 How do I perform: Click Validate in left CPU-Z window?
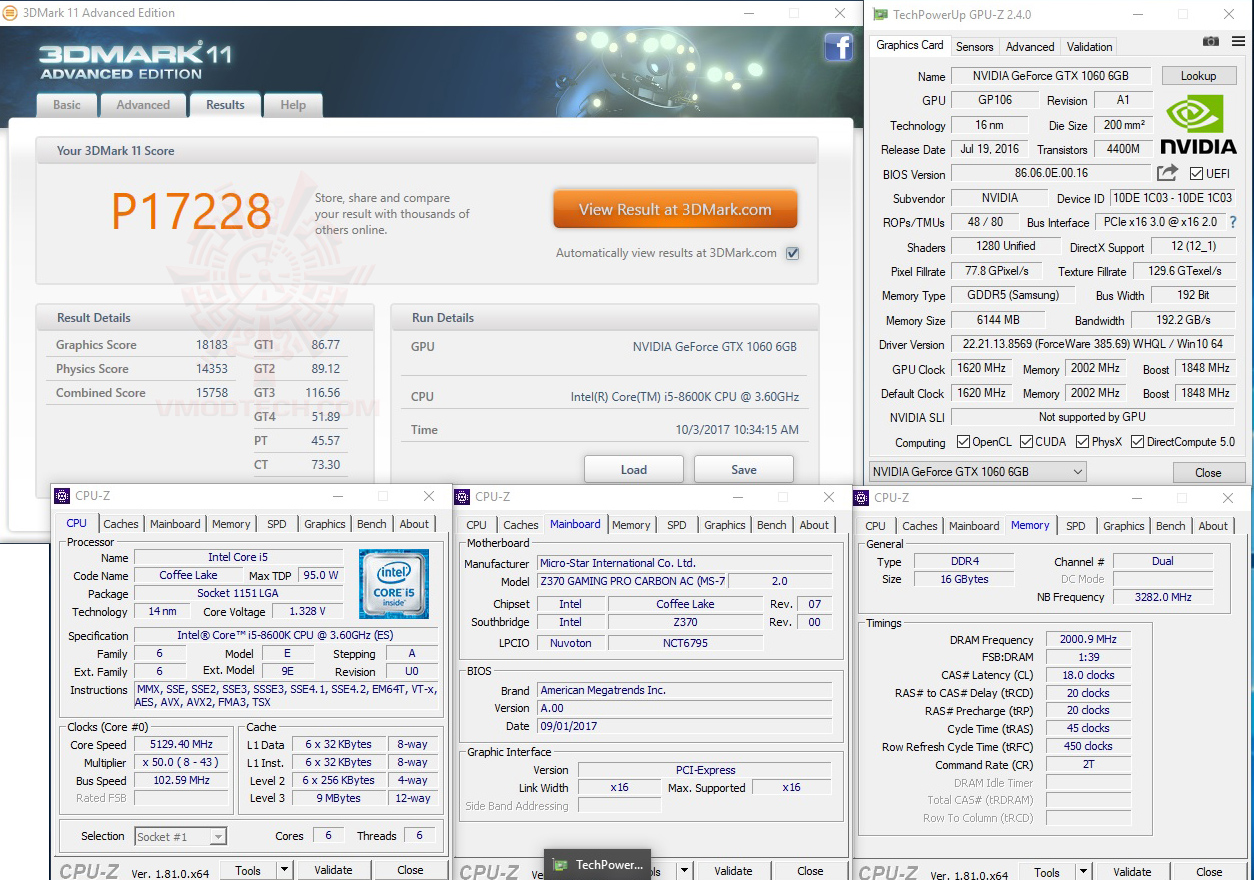tap(333, 871)
